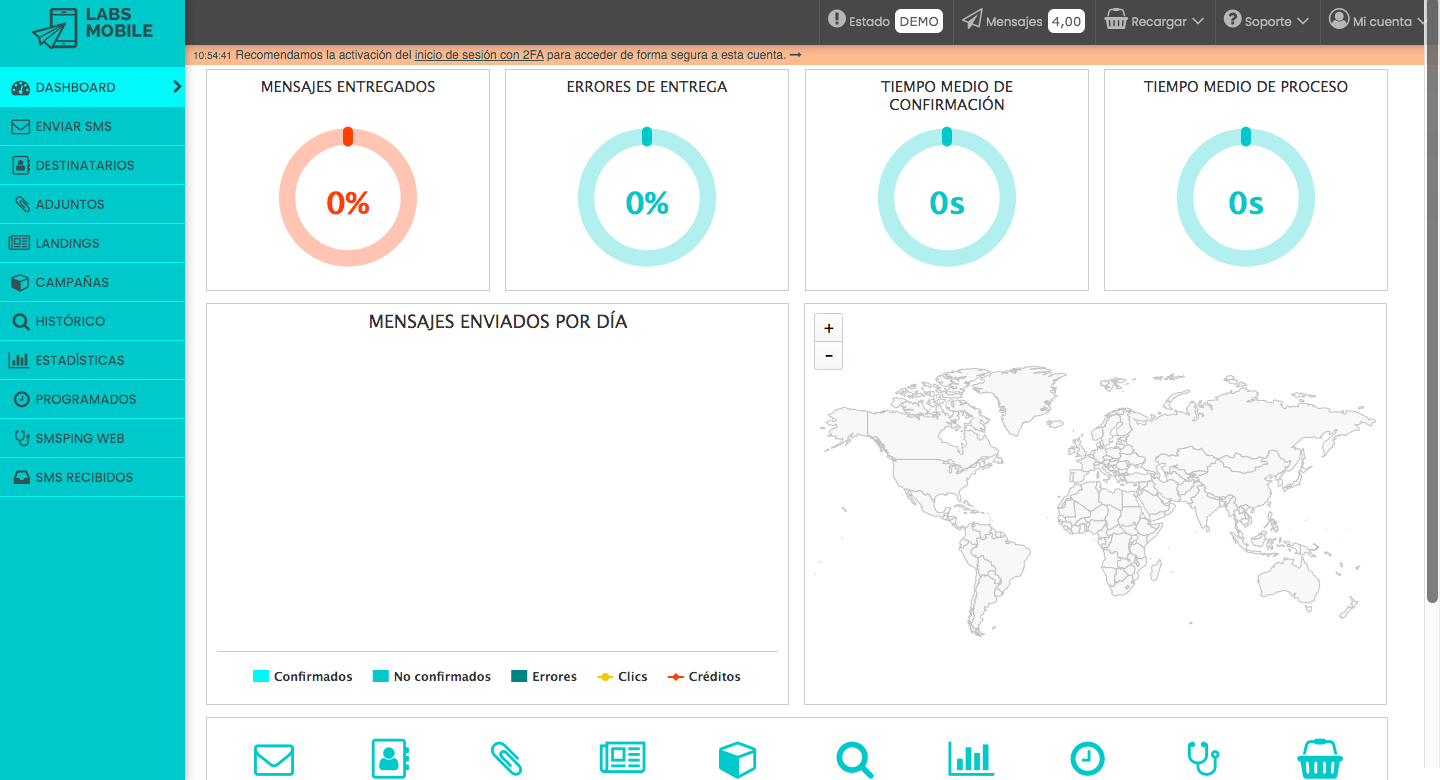Click the DEMO status badge
Image resolution: width=1440 pixels, height=780 pixels.
coord(919,21)
